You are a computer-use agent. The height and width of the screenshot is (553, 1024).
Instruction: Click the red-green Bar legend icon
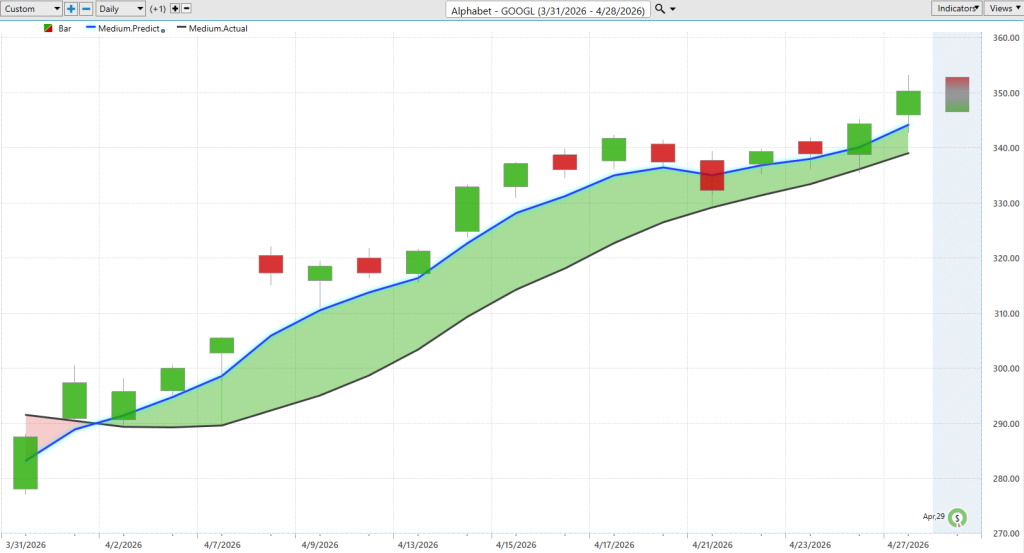[48, 29]
